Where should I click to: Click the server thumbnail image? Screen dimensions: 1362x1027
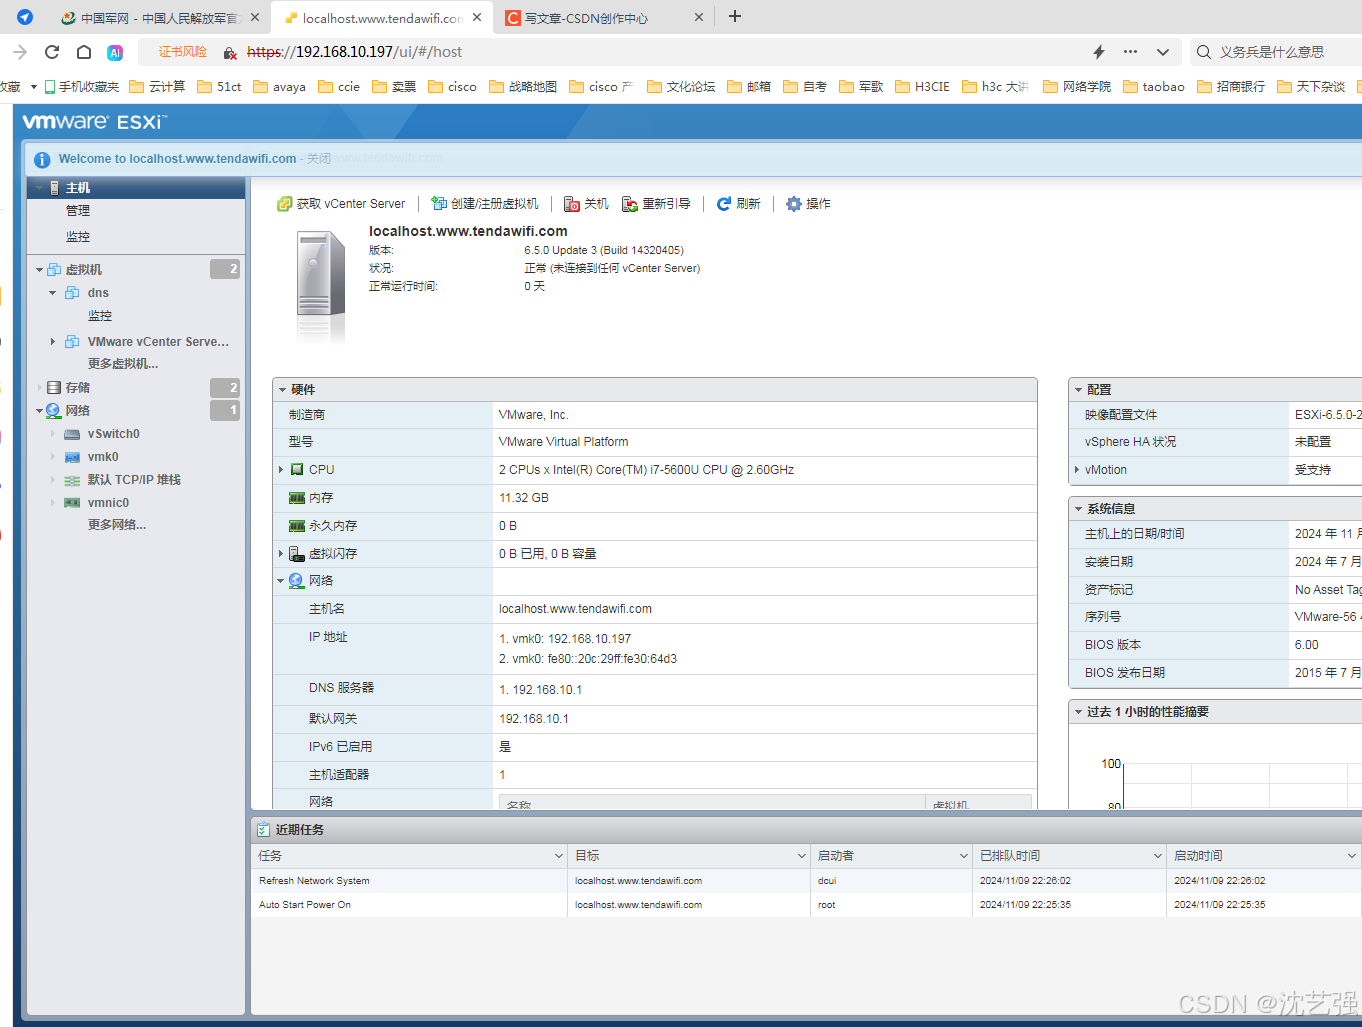321,288
